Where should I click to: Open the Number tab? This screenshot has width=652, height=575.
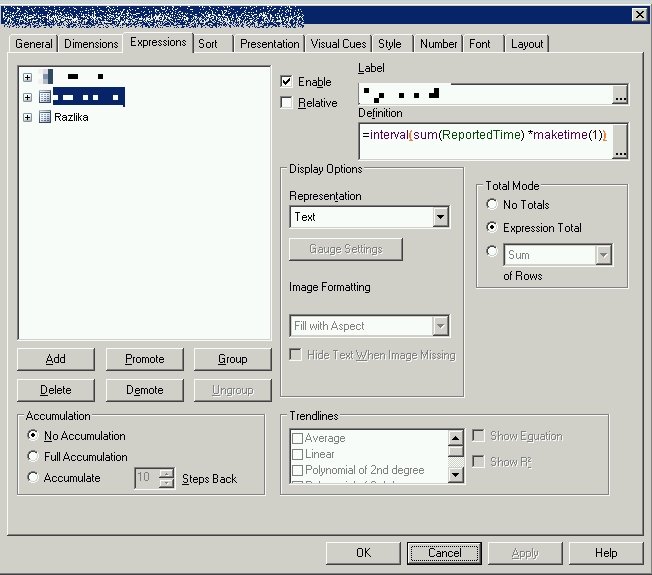[438, 44]
